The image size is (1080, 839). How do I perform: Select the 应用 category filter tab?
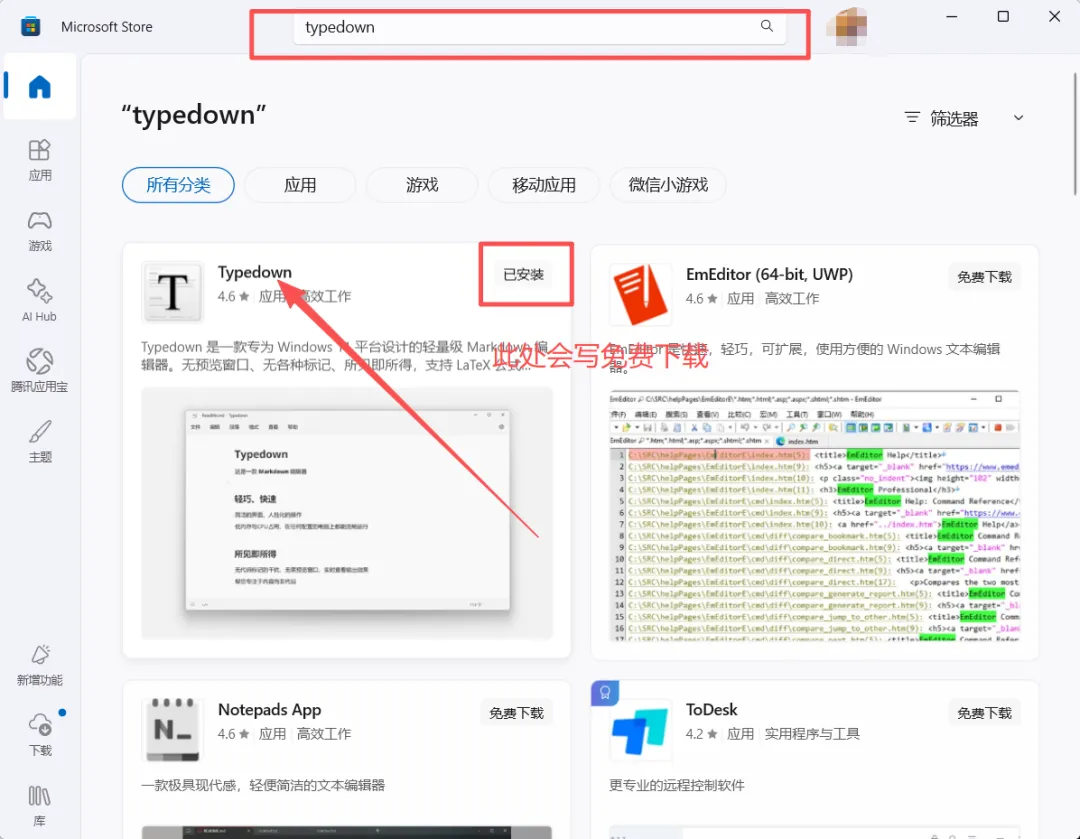point(300,185)
